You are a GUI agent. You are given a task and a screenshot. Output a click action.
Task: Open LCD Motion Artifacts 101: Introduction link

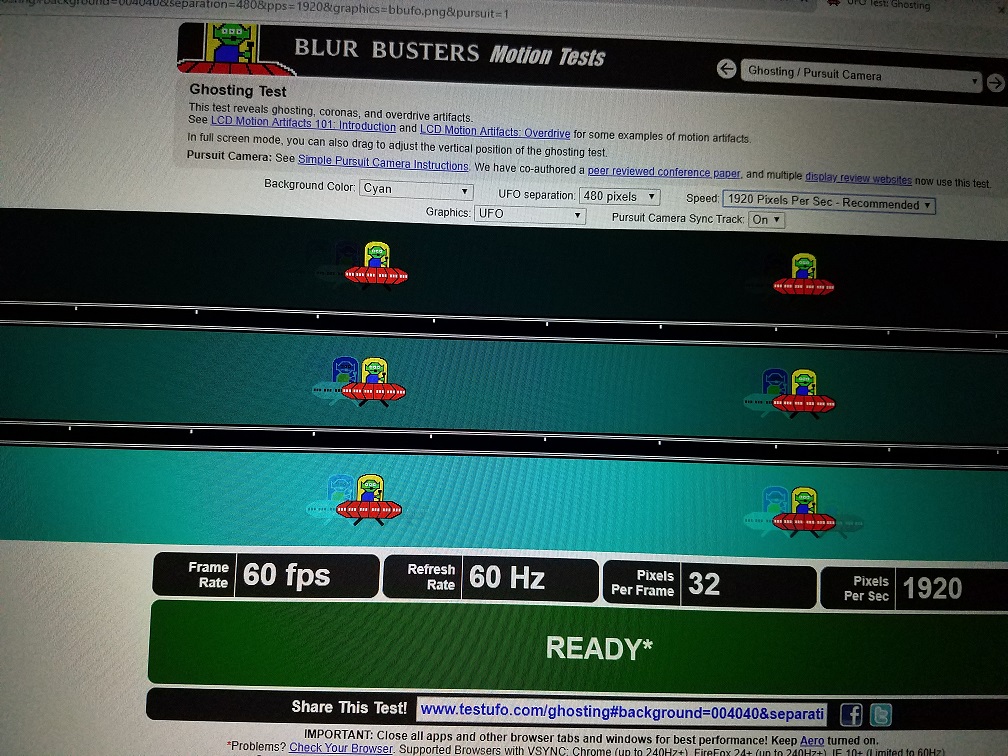coord(303,123)
